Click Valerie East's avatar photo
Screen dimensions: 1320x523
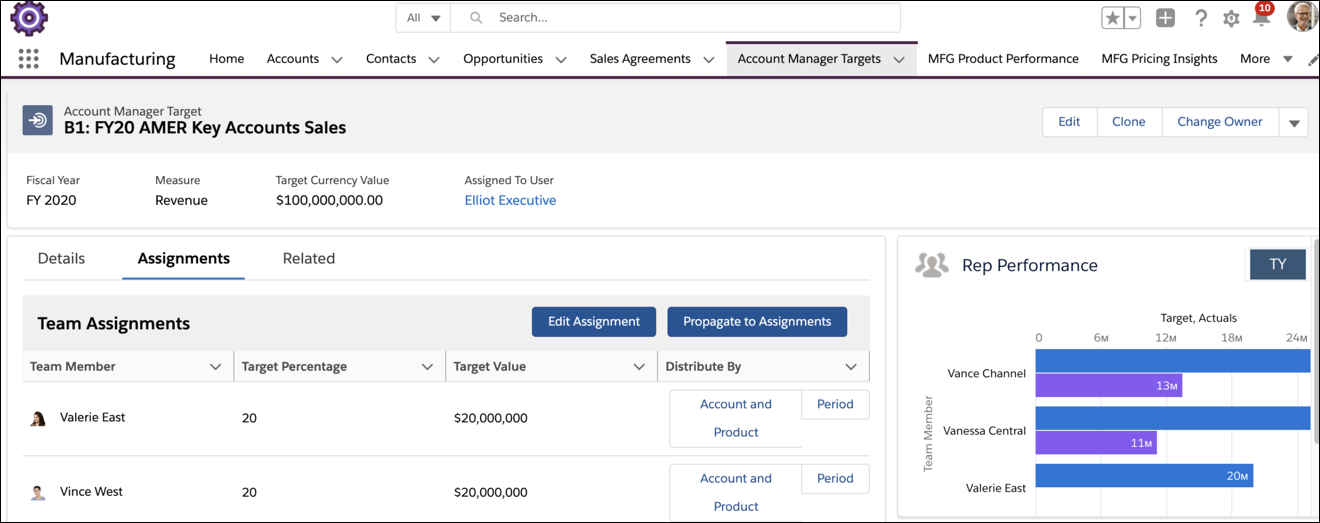pyautogui.click(x=38, y=418)
